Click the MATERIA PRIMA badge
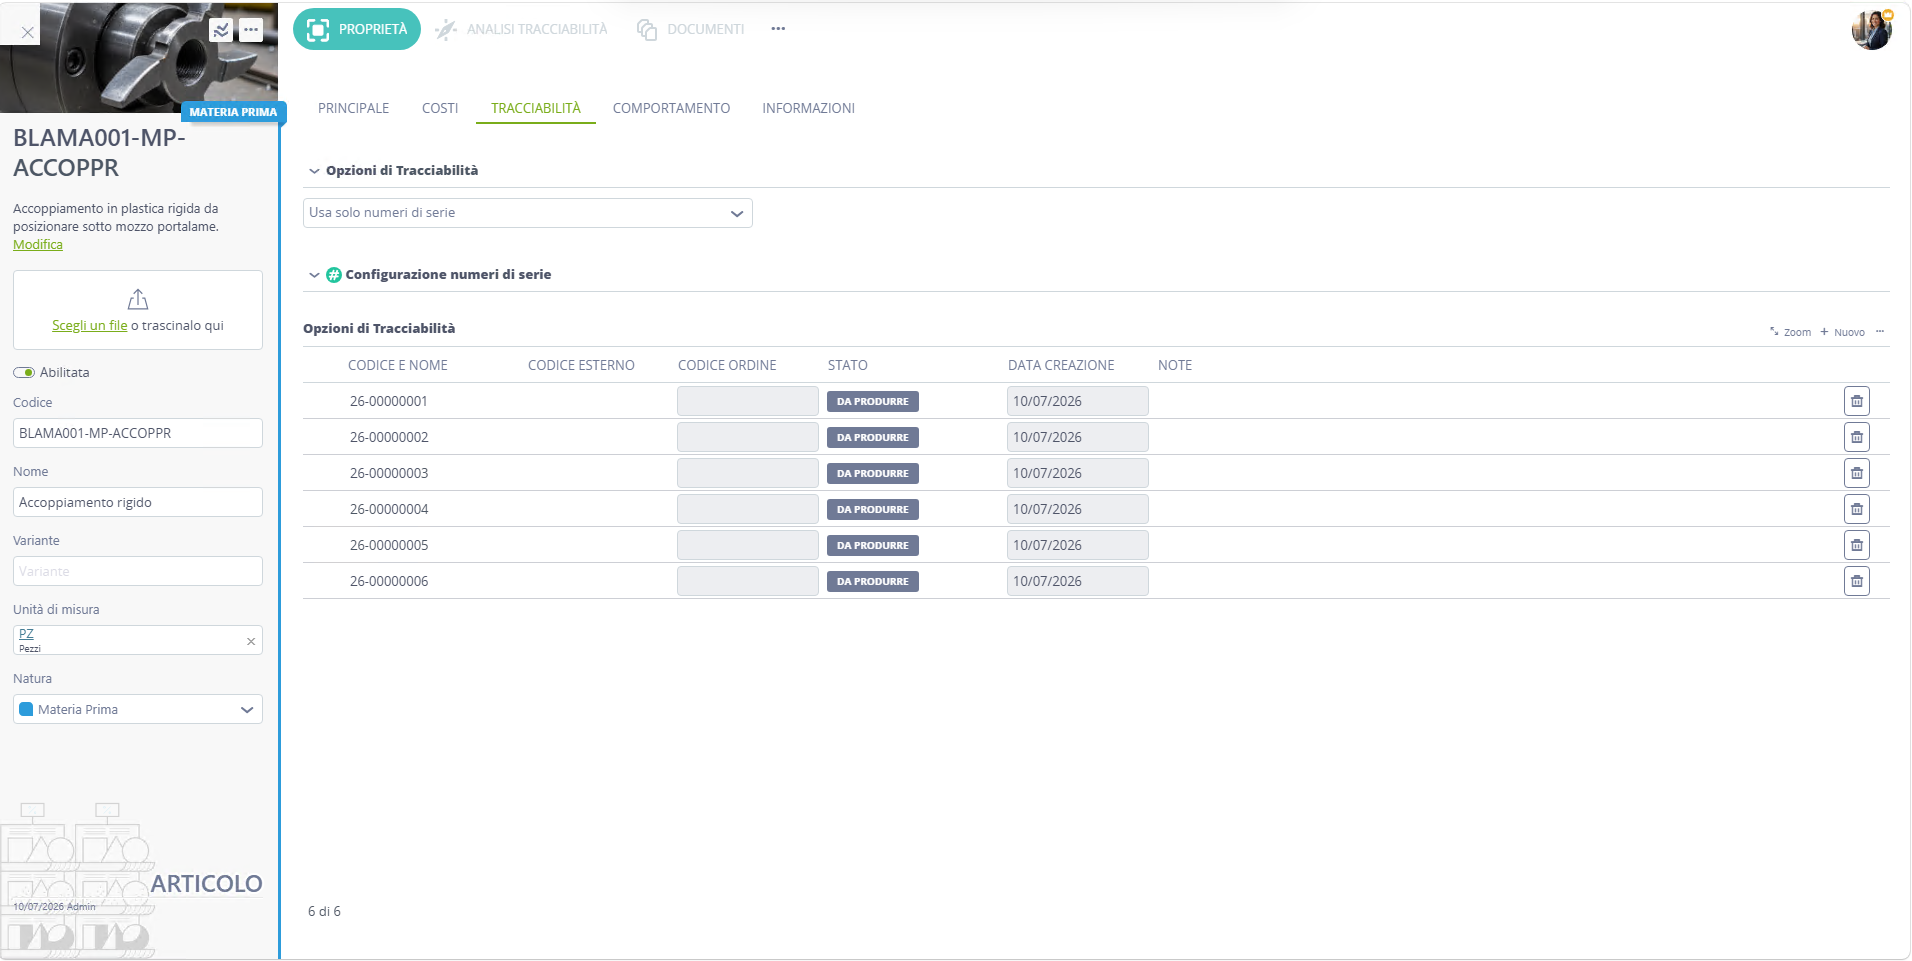This screenshot has height=961, width=1912. pyautogui.click(x=233, y=112)
